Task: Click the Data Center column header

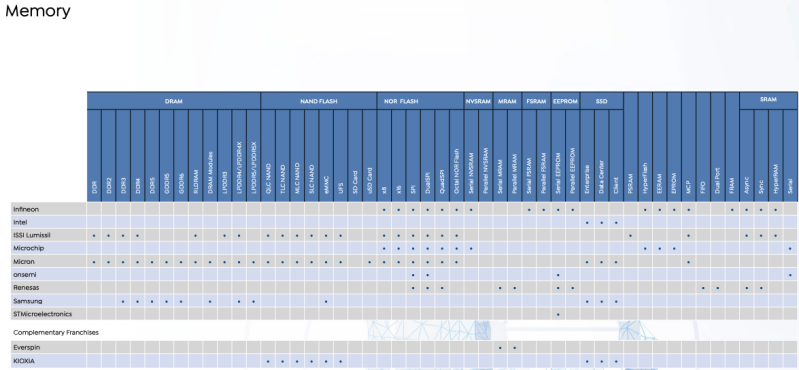Action: click(601, 155)
